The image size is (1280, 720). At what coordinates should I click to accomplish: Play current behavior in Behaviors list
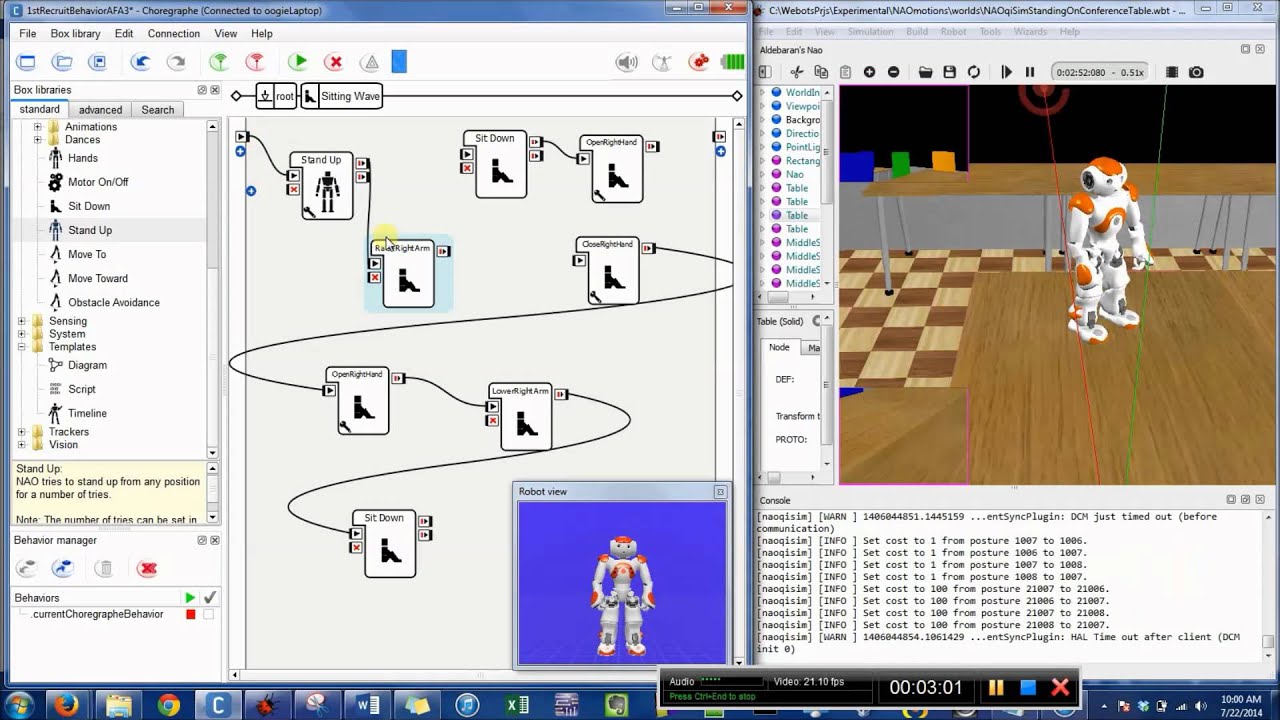[190, 597]
